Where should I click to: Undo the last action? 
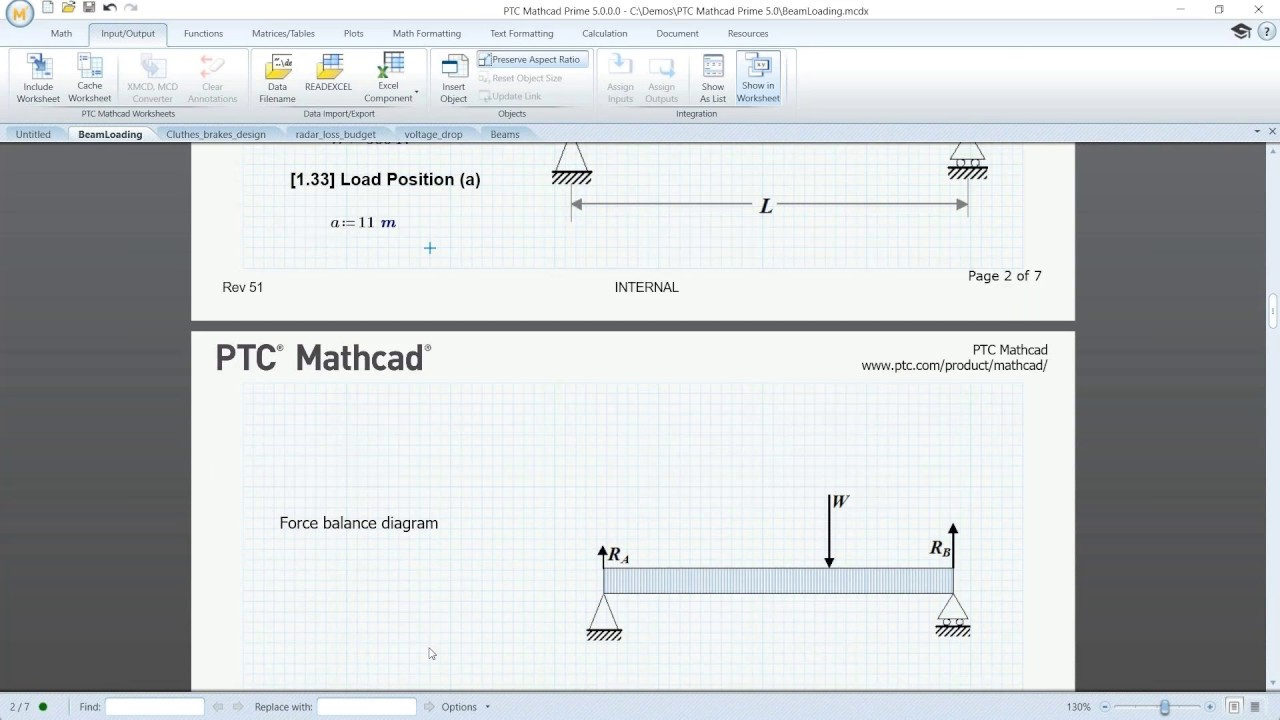(x=110, y=8)
